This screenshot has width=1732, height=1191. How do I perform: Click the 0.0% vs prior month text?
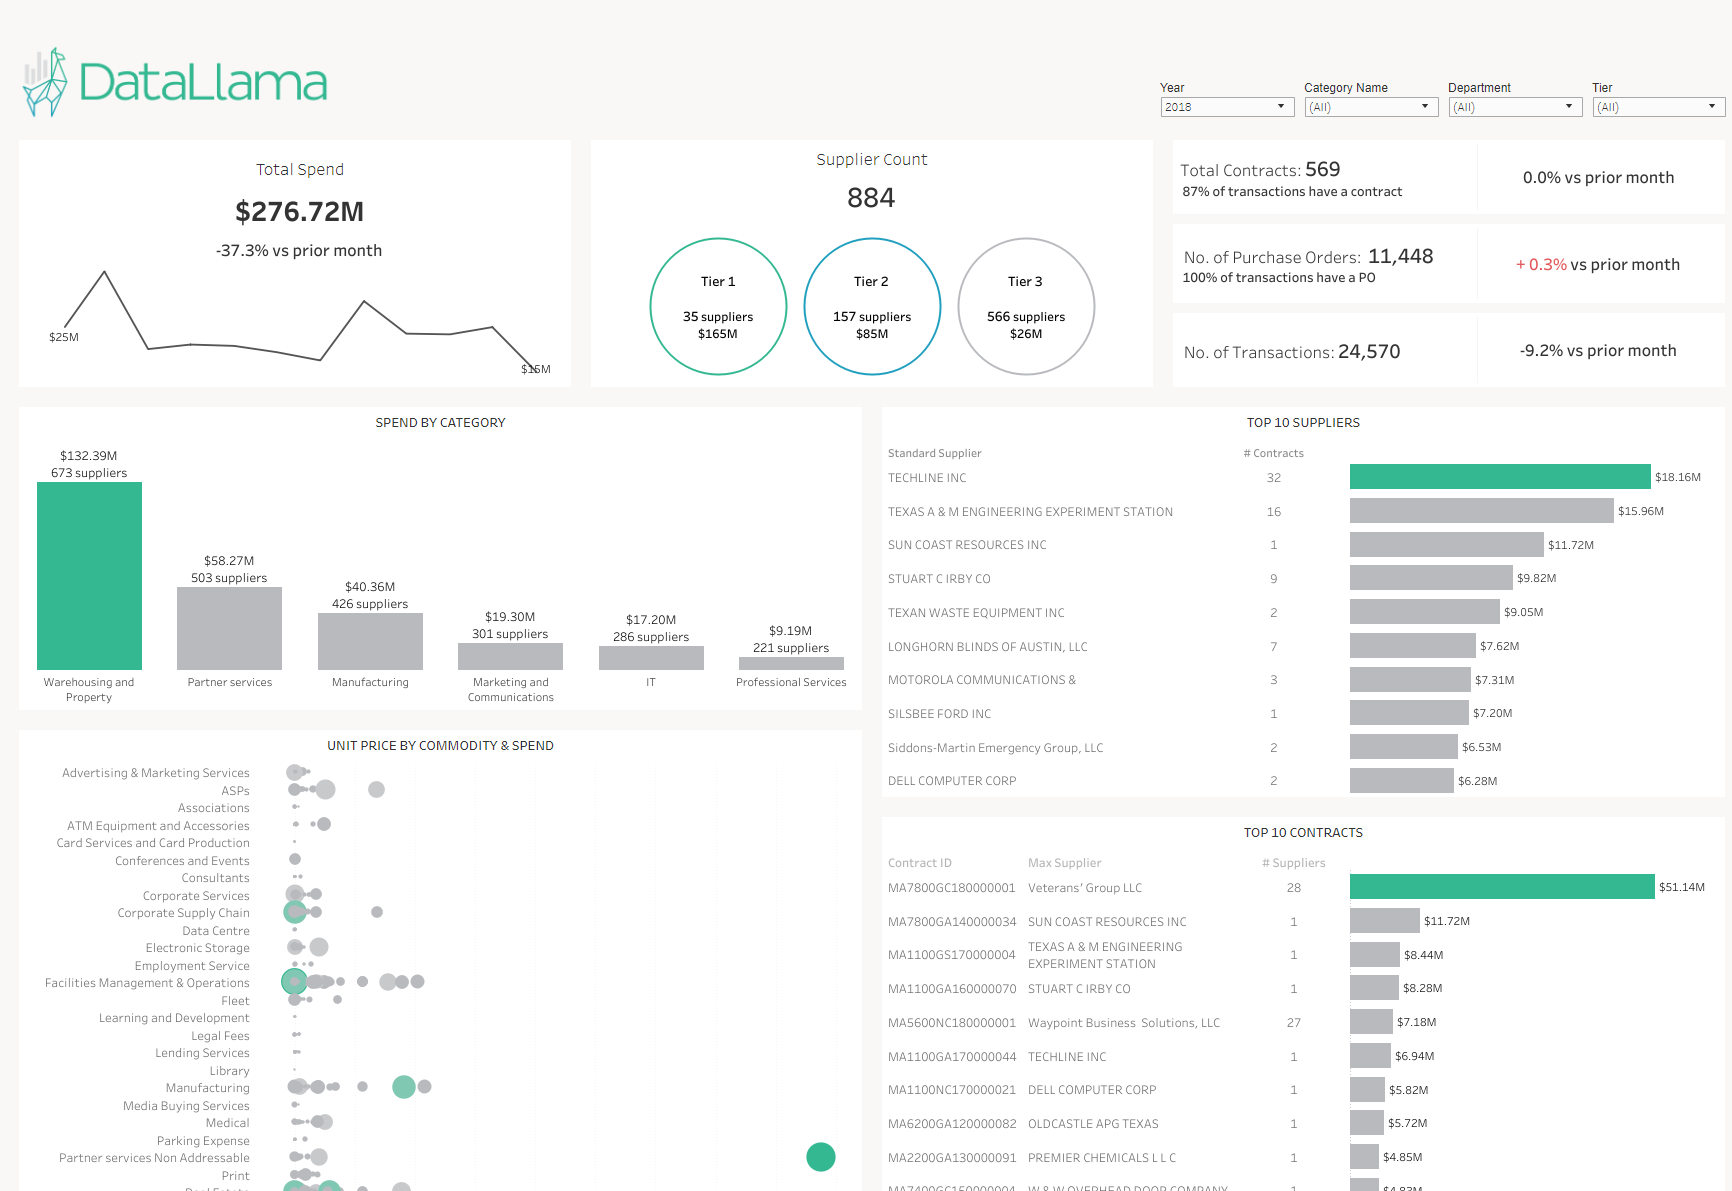(x=1598, y=177)
